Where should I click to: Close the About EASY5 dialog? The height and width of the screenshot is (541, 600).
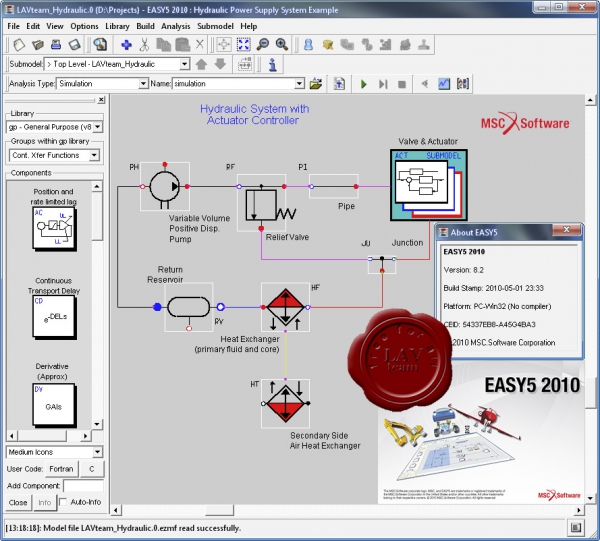click(566, 230)
